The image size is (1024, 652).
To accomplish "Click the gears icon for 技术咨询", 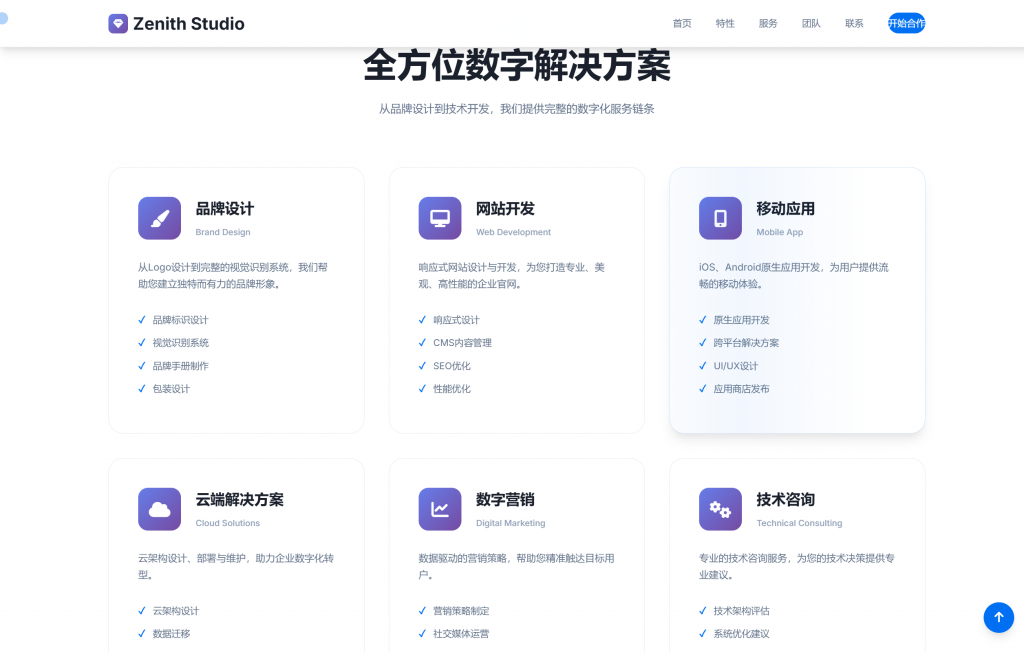I will click(720, 509).
